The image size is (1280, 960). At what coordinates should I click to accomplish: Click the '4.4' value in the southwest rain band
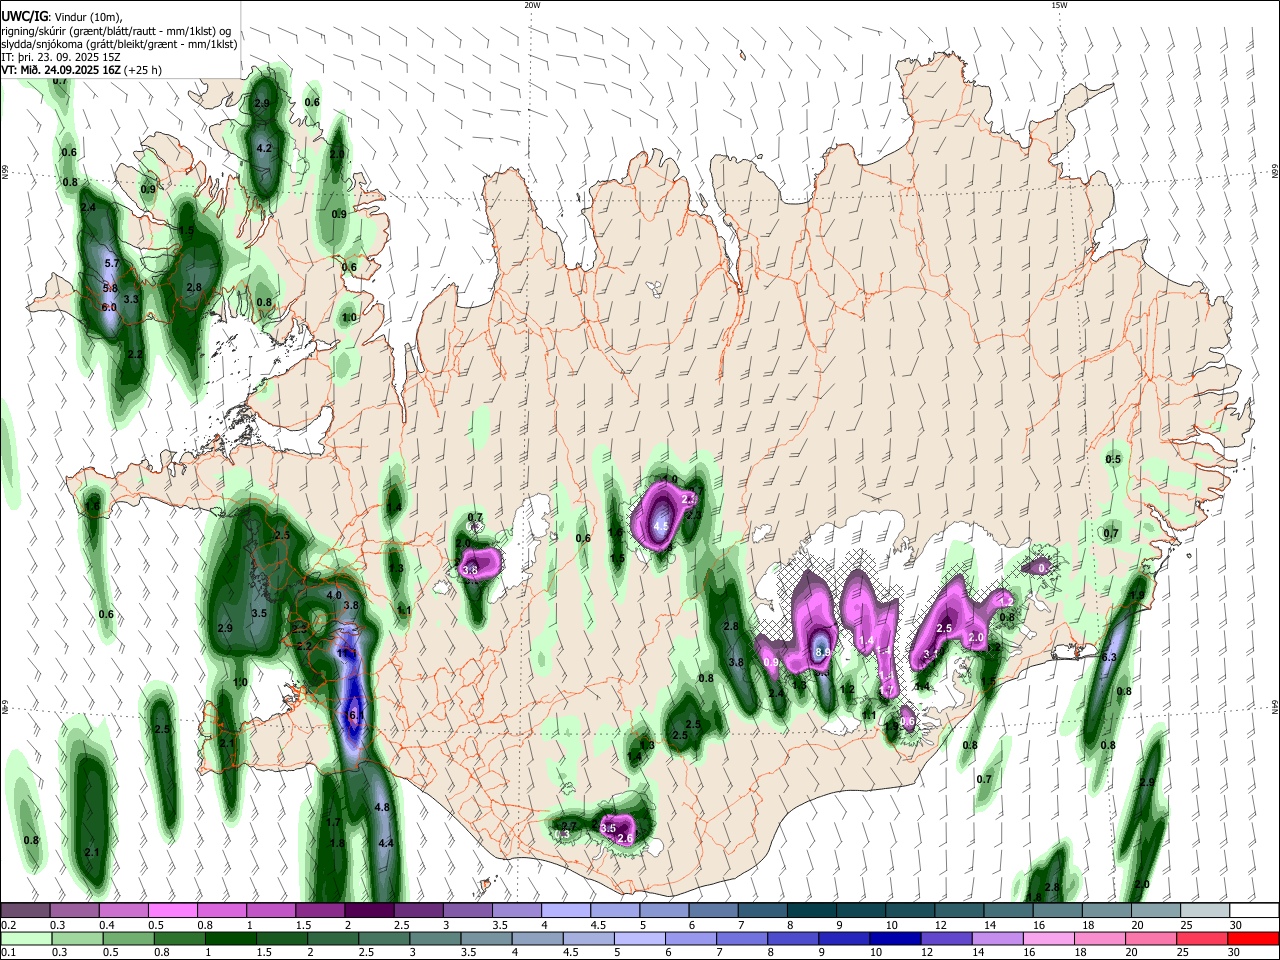coord(386,843)
